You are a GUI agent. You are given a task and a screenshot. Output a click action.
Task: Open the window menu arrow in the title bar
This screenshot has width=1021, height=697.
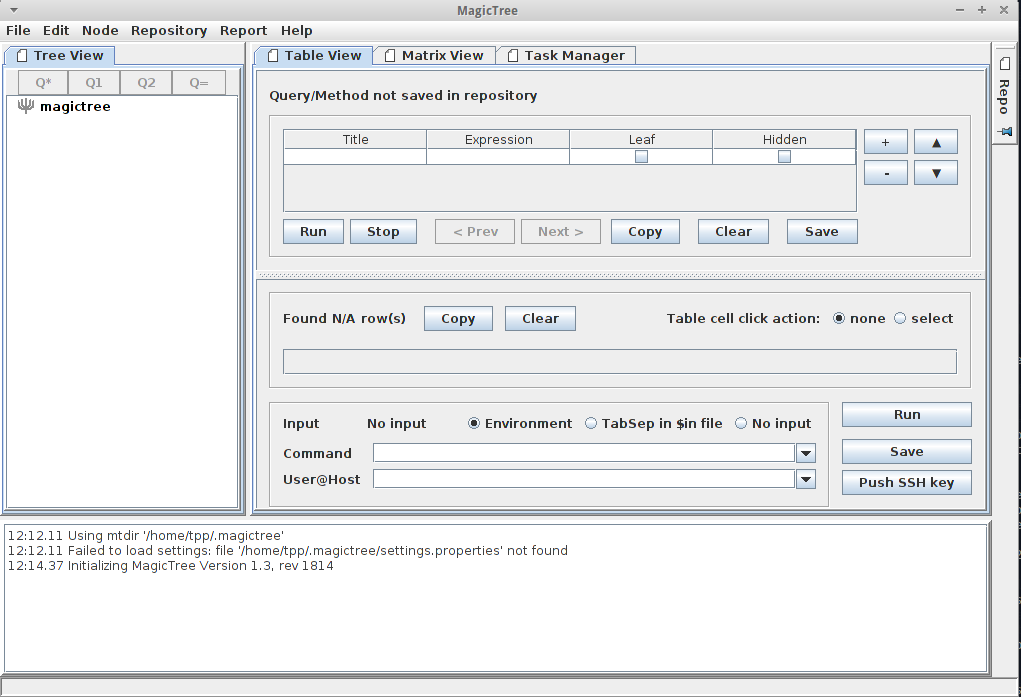[14, 10]
